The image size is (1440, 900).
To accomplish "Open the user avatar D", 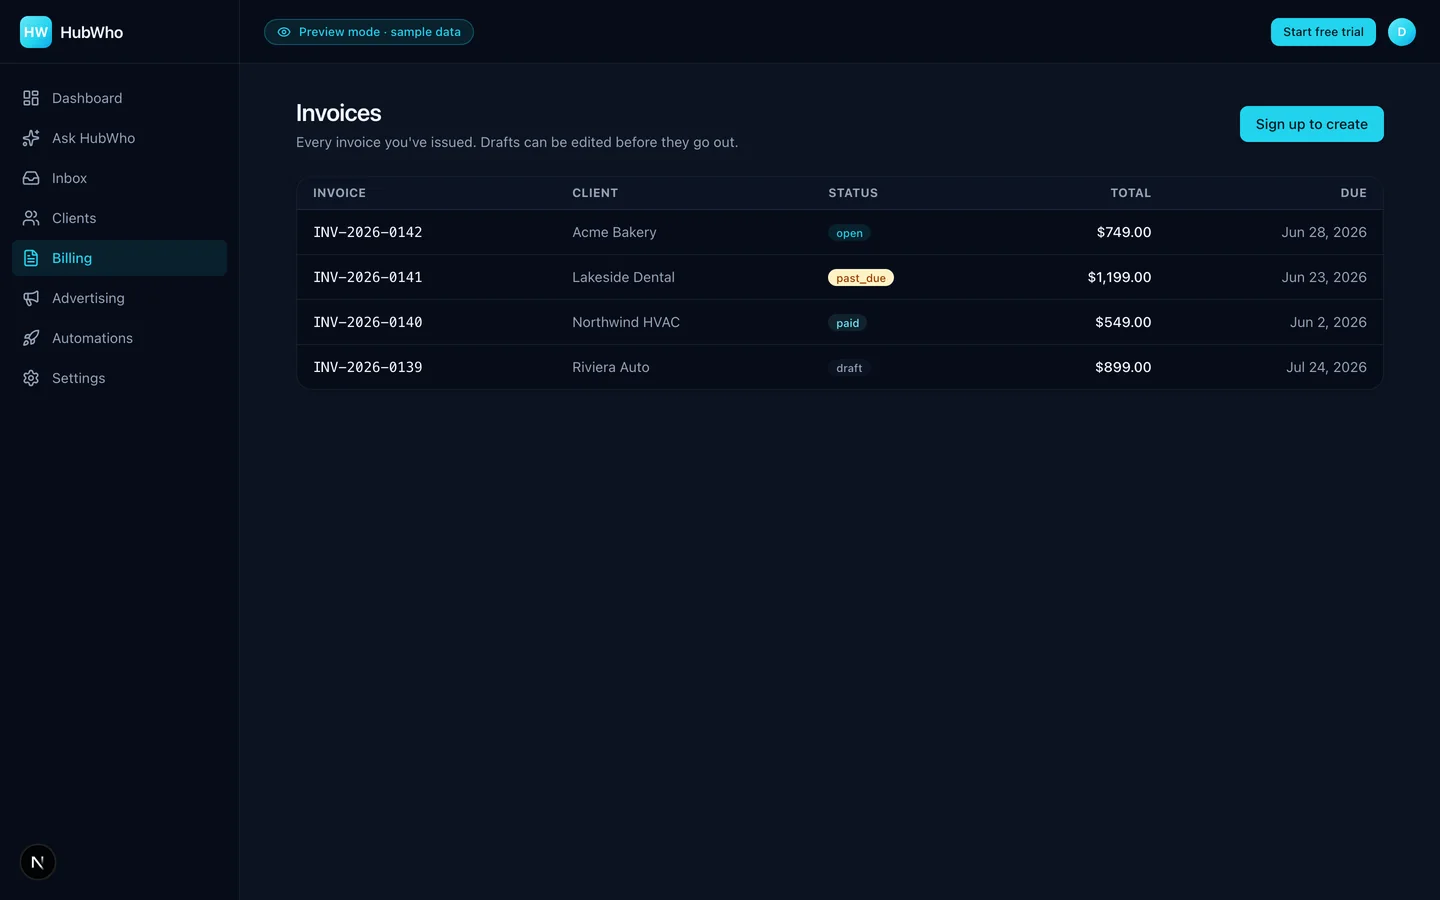I will coord(1402,32).
